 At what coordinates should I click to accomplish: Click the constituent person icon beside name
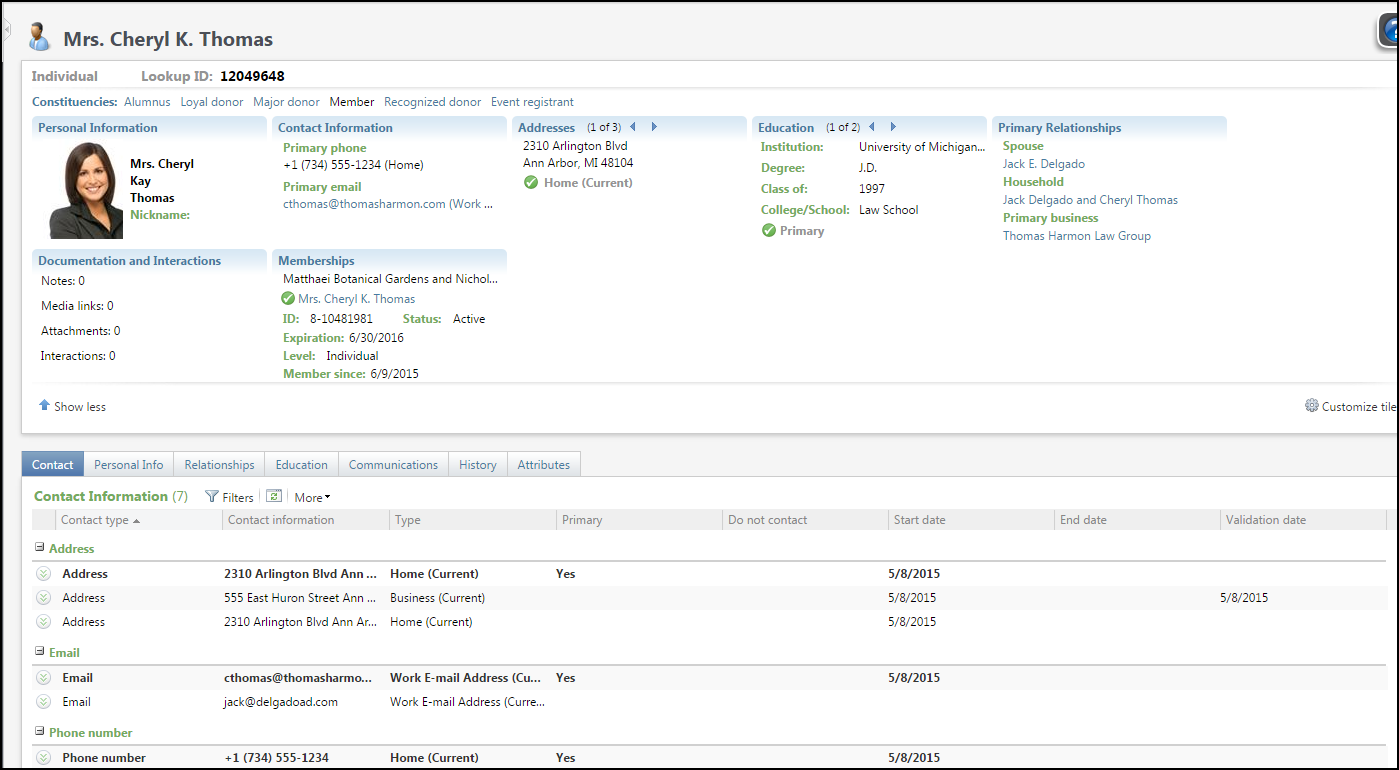[40, 38]
